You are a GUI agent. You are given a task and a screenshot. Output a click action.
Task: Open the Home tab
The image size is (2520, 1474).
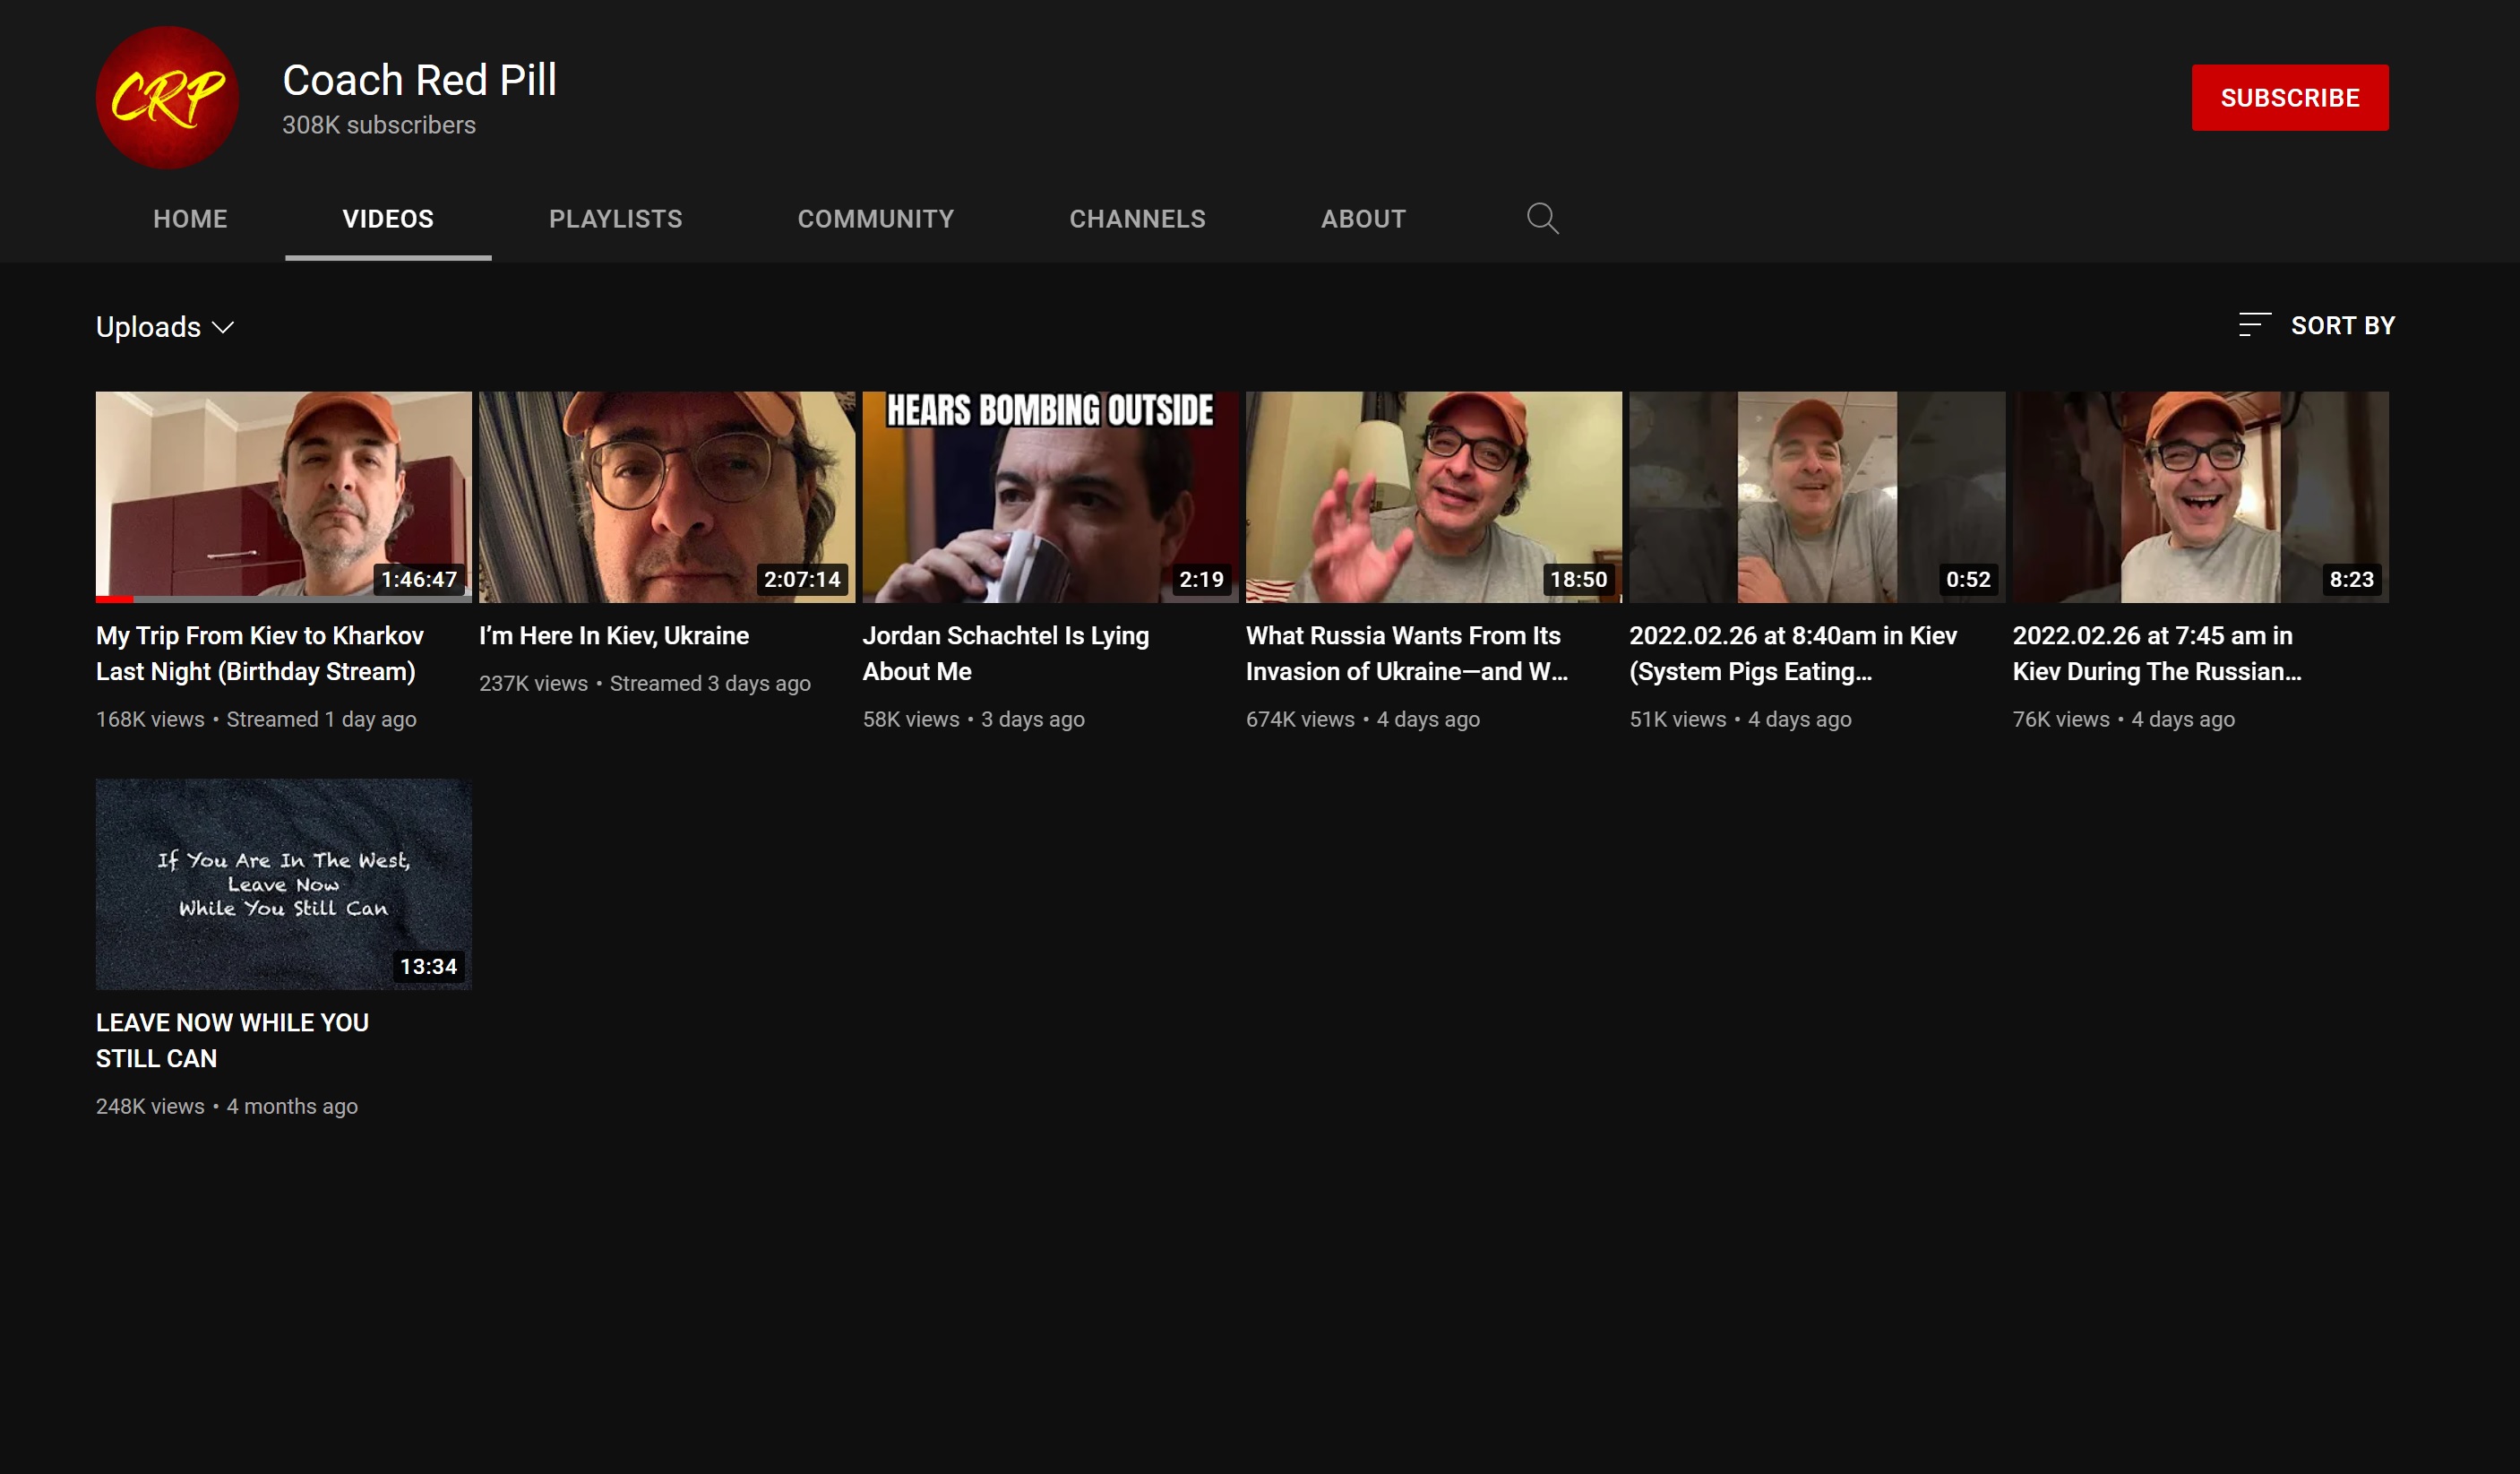coord(190,219)
